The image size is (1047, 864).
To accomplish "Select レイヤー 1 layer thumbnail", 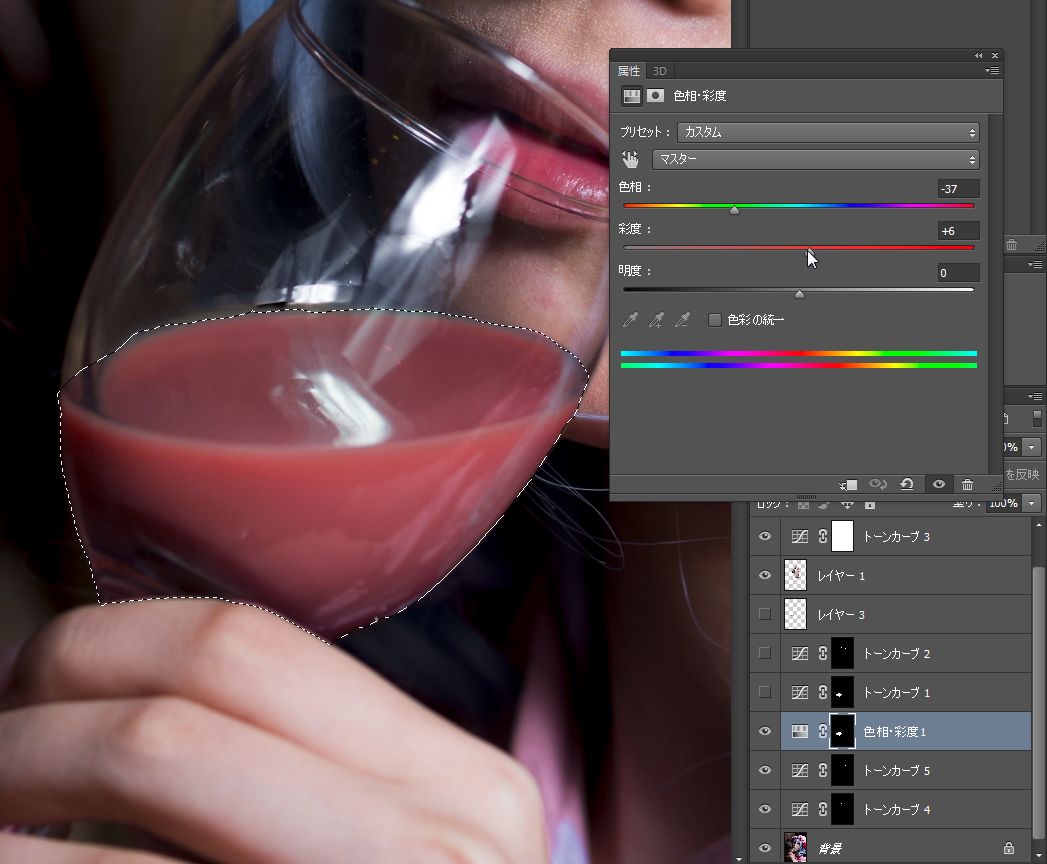I will [795, 576].
